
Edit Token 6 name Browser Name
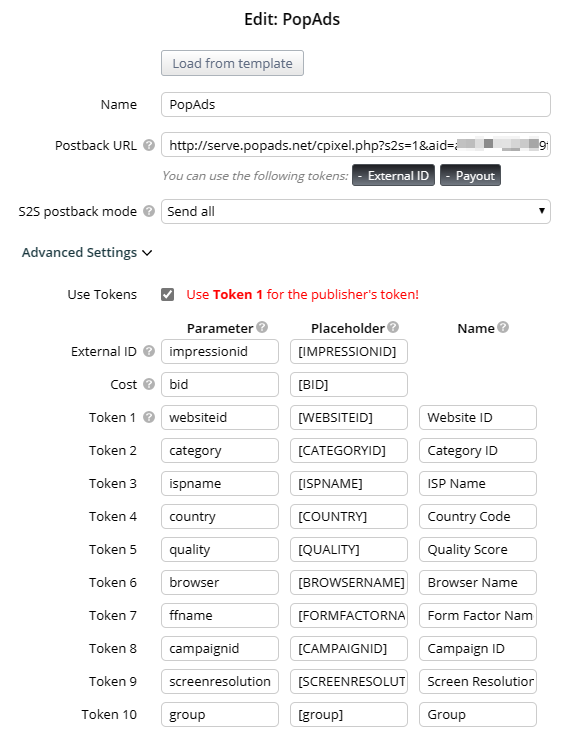coord(478,582)
